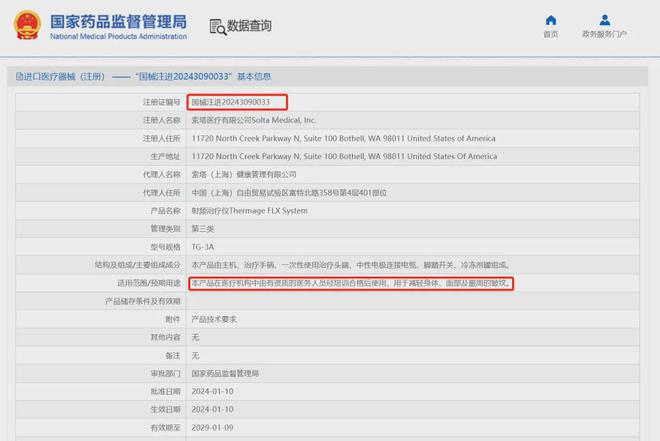660x441 pixels.
Task: Open the 数据查询 search icon
Action: pos(218,27)
